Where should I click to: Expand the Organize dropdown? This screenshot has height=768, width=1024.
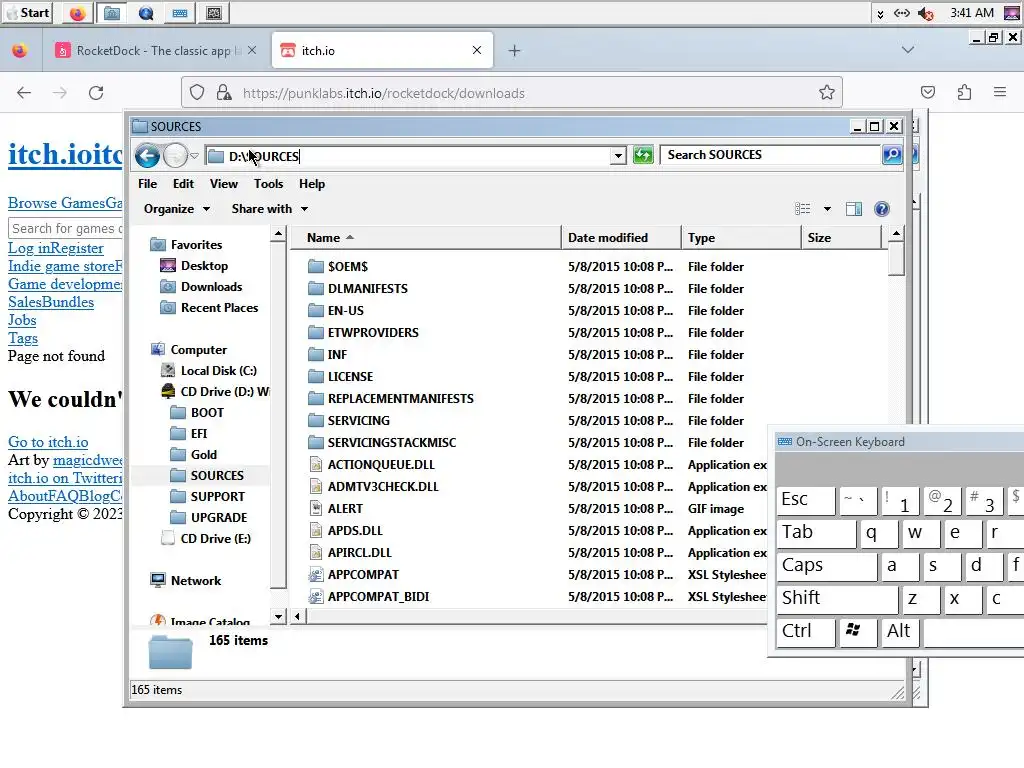pyautogui.click(x=177, y=209)
